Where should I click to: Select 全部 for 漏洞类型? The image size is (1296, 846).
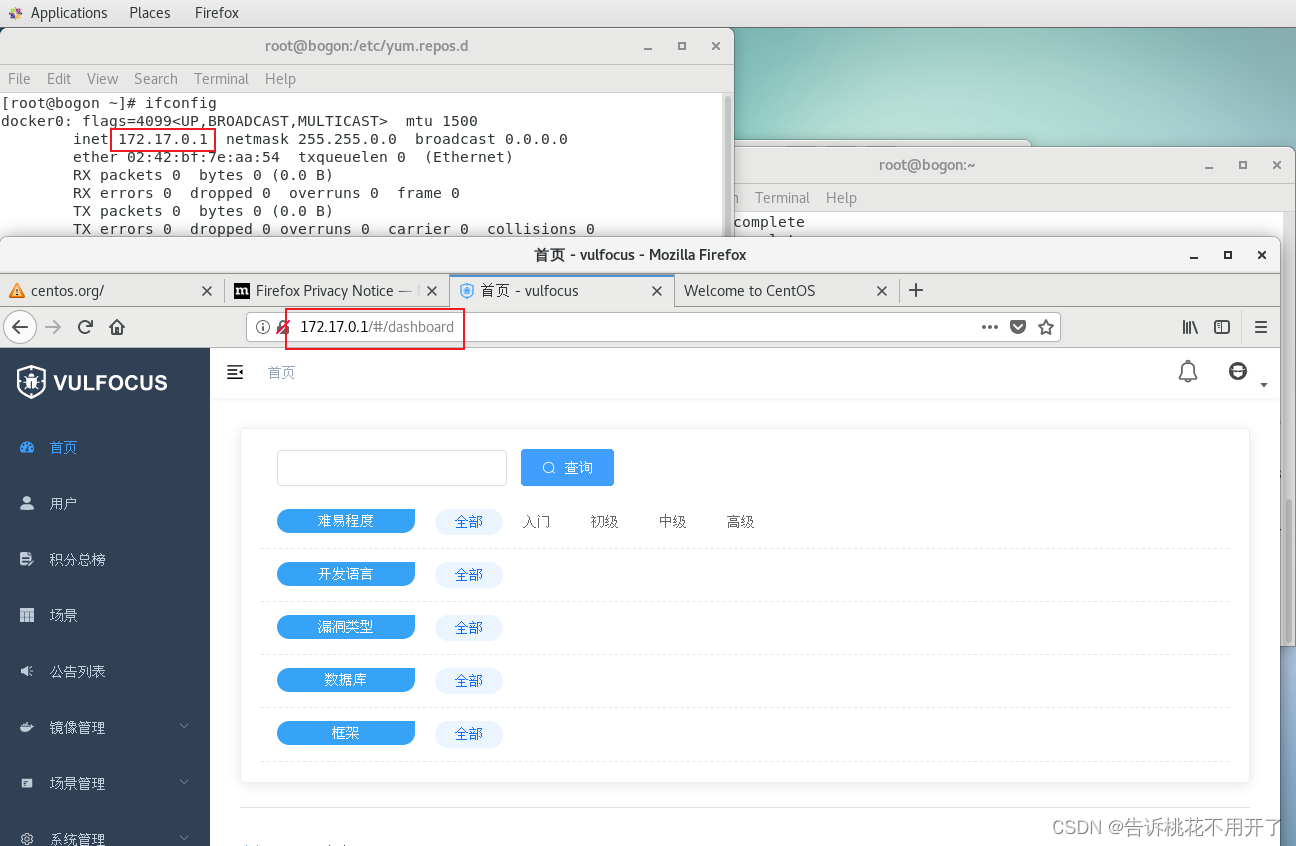[x=469, y=627]
